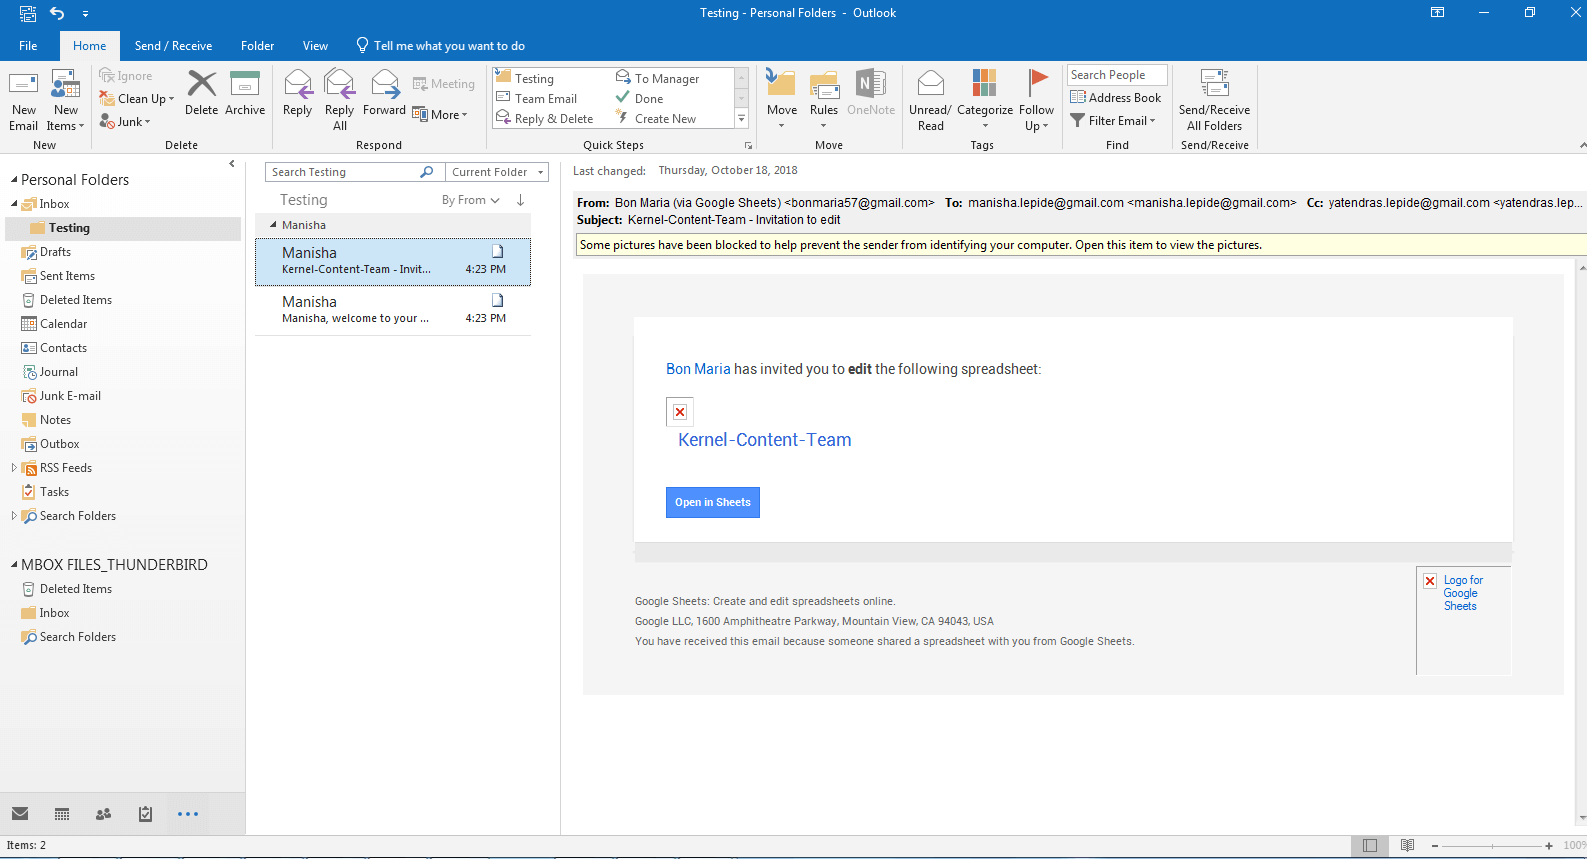Viewport: 1587px width, 859px height.
Task: Run the To Manager quick step
Action: click(658, 79)
